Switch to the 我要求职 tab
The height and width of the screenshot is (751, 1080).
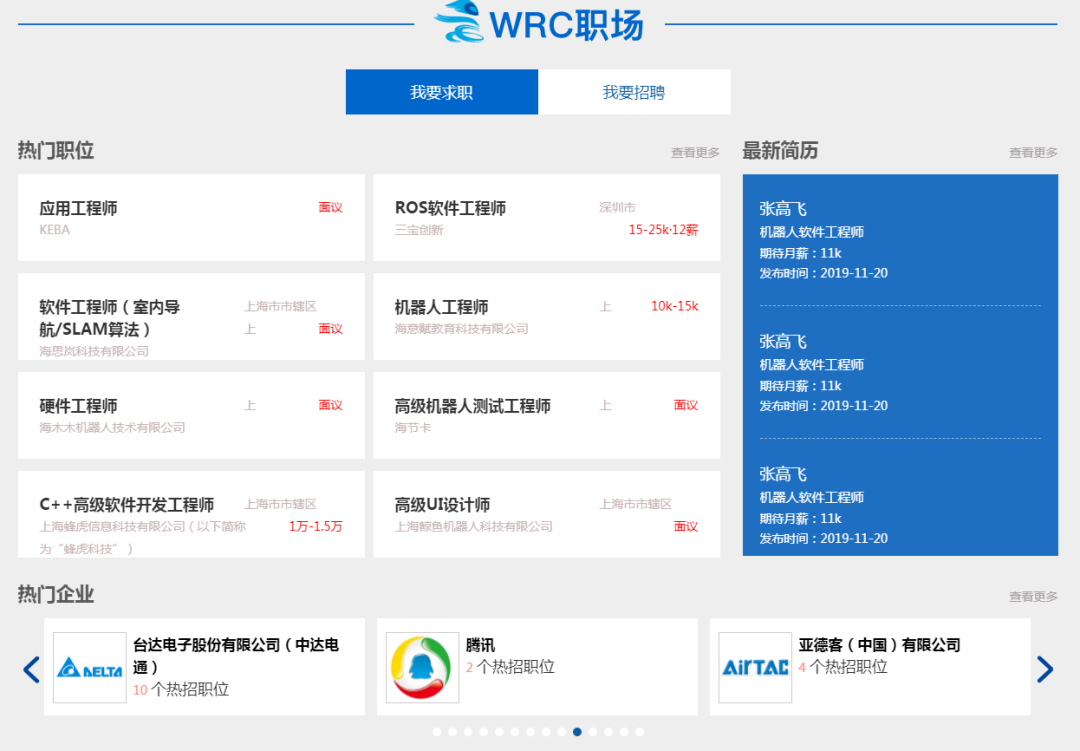[441, 92]
